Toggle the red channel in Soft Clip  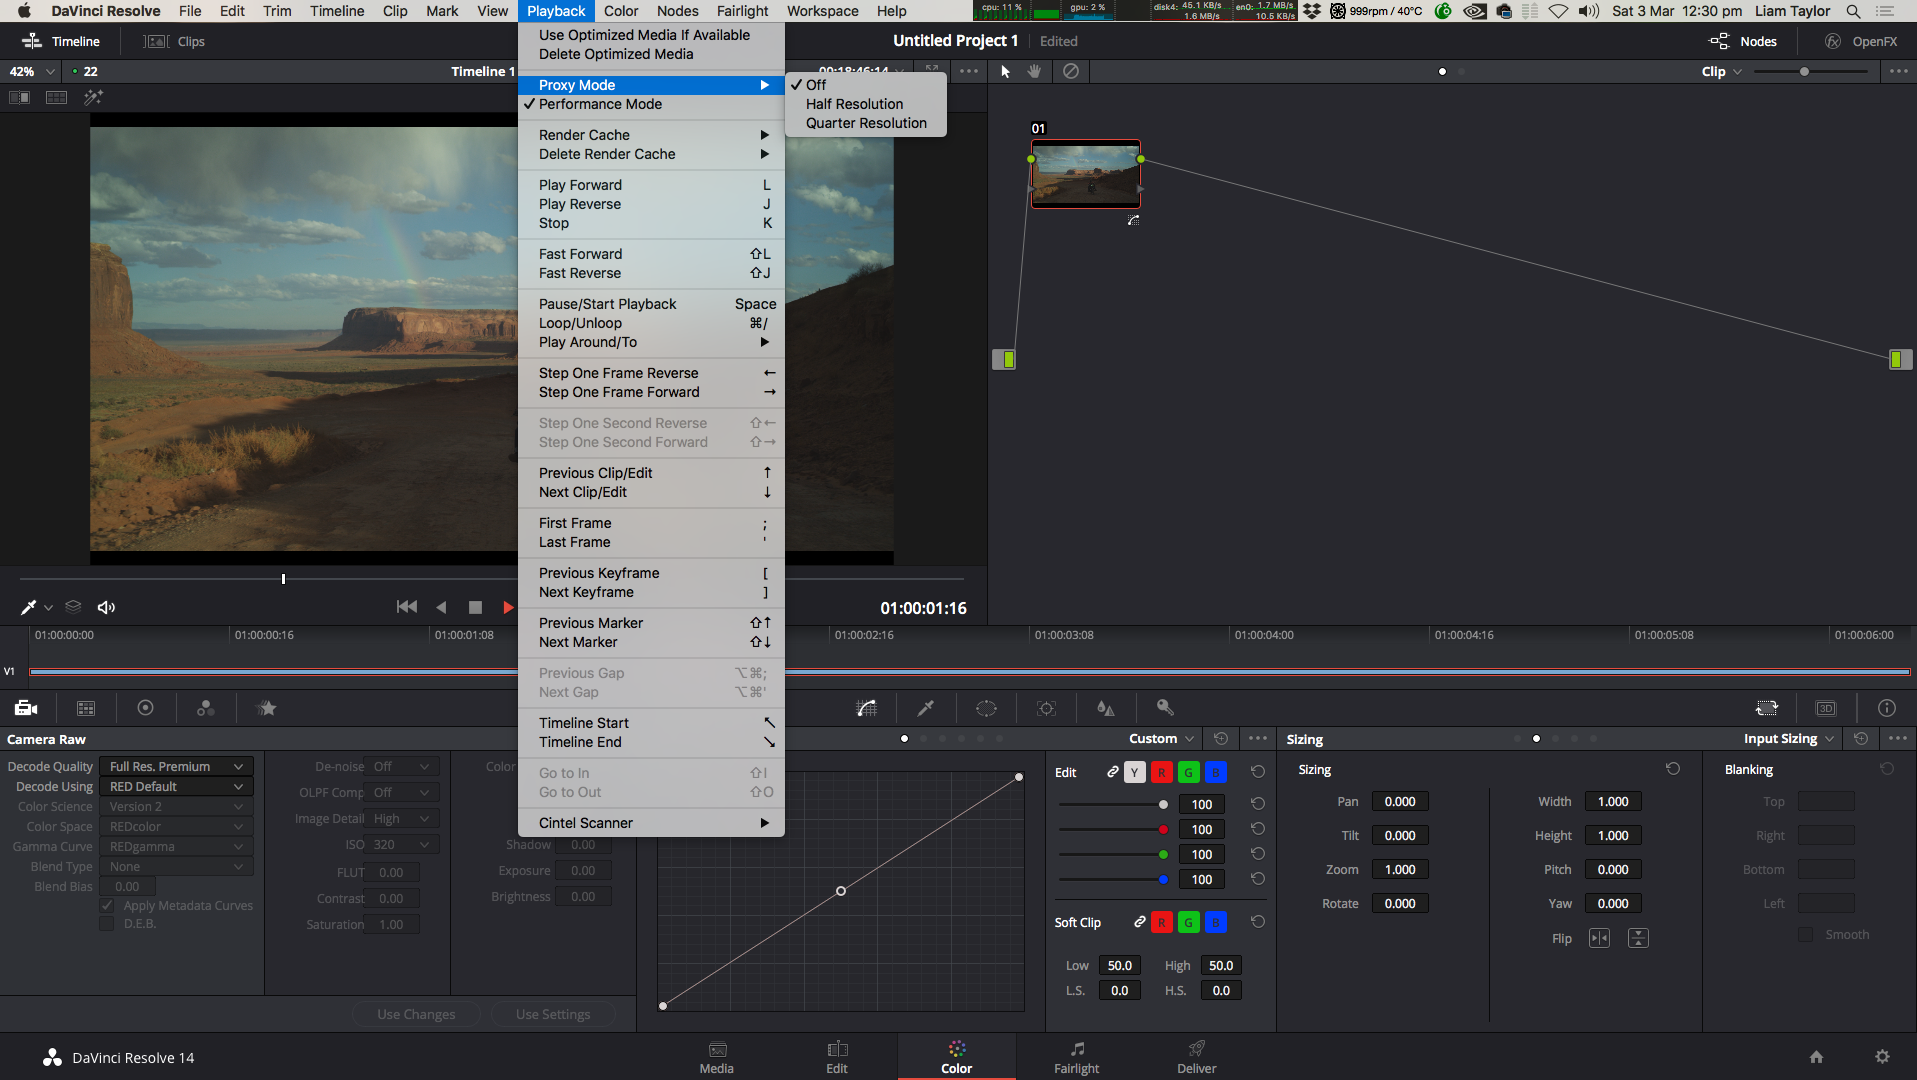[1162, 922]
